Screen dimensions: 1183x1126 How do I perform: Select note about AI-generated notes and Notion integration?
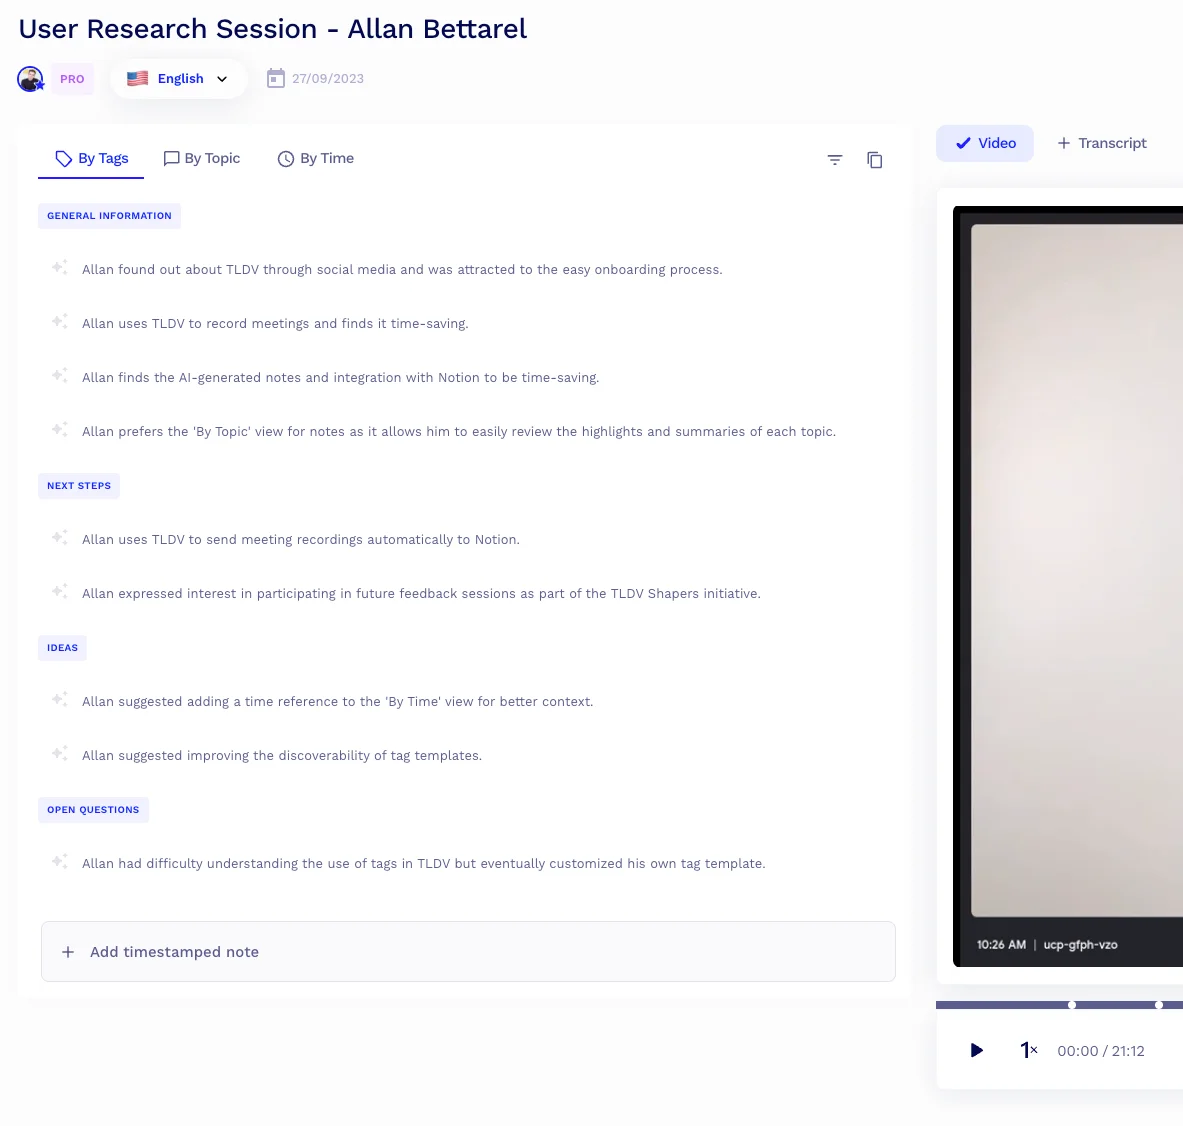pyautogui.click(x=340, y=377)
